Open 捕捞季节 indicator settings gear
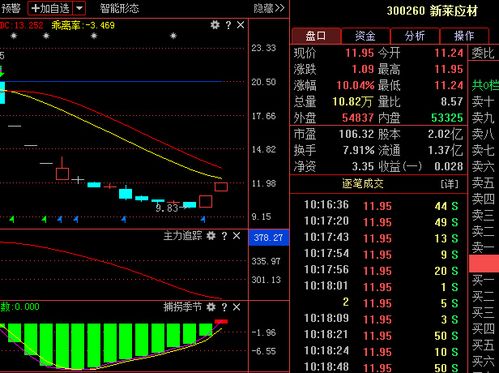This screenshot has width=499, height=373. [x=211, y=307]
